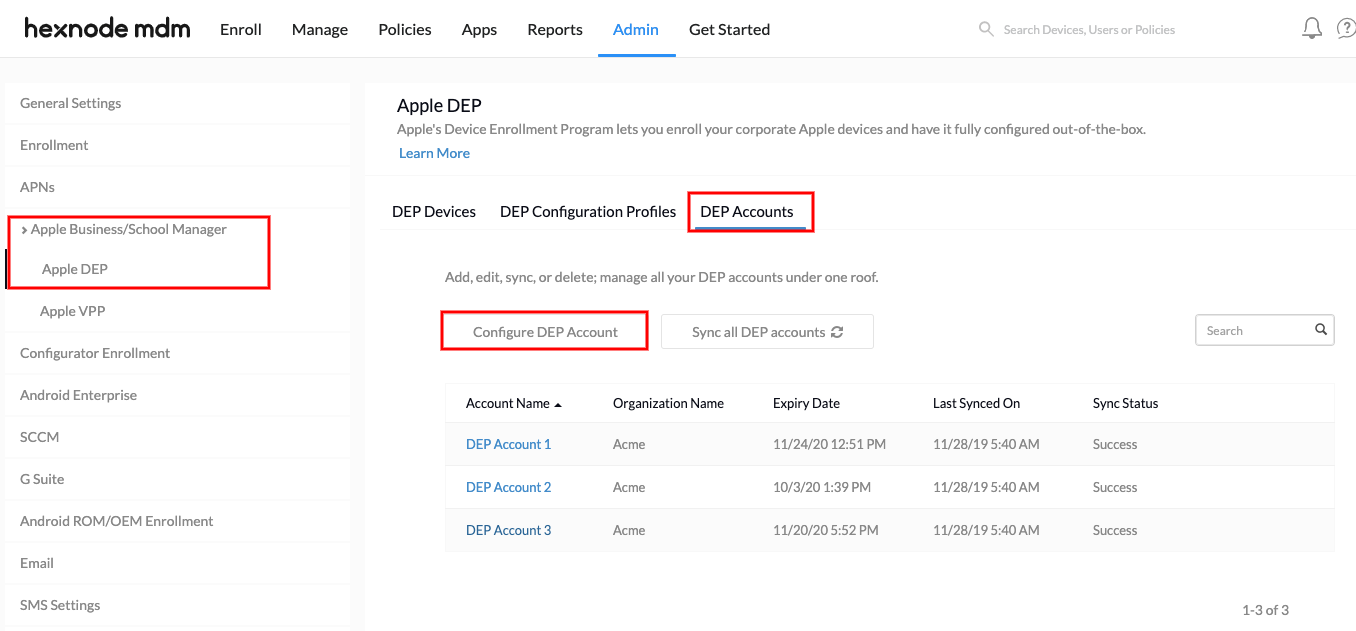Select Android Enterprise in sidebar
Image resolution: width=1356 pixels, height=631 pixels.
[x=178, y=395]
